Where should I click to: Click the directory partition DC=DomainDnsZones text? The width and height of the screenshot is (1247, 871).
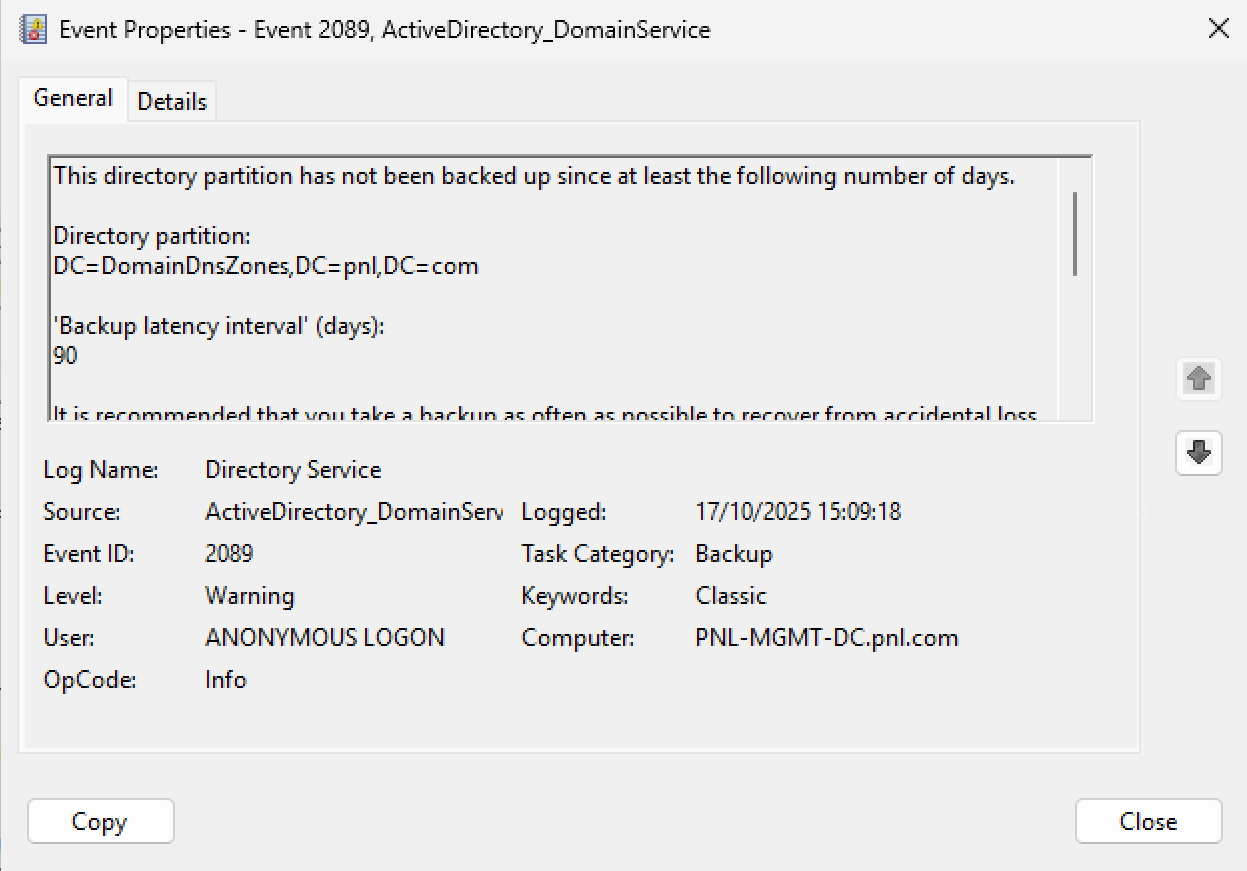(266, 267)
